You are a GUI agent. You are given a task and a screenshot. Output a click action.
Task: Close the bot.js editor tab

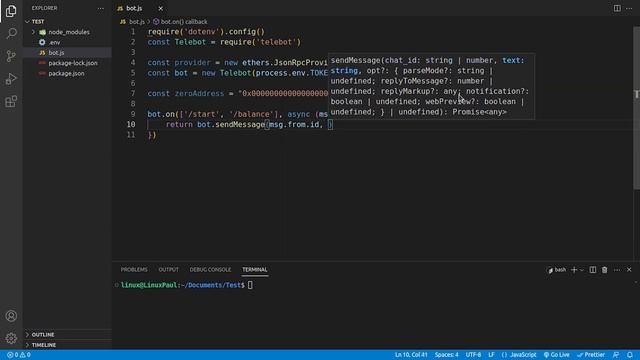[x=160, y=8]
